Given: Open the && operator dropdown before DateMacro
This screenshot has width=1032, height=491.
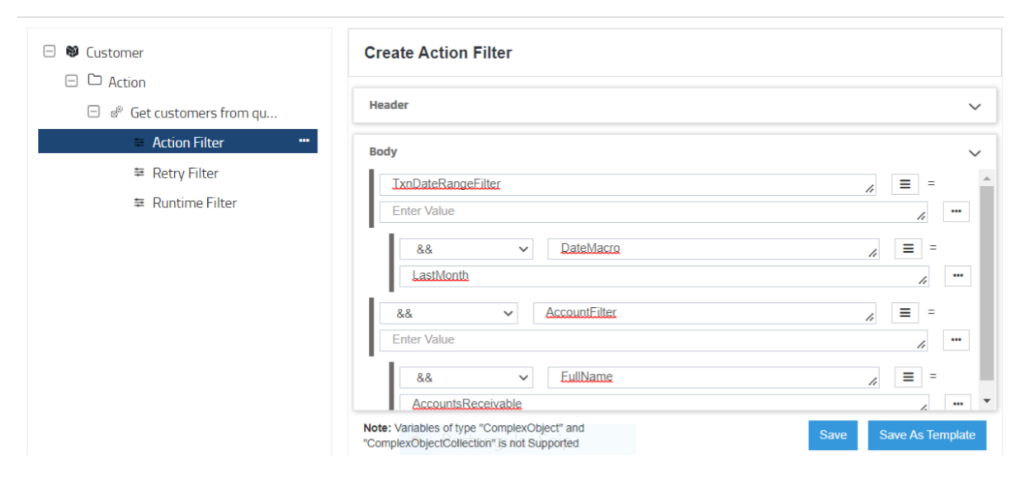Looking at the screenshot, I should (x=466, y=249).
